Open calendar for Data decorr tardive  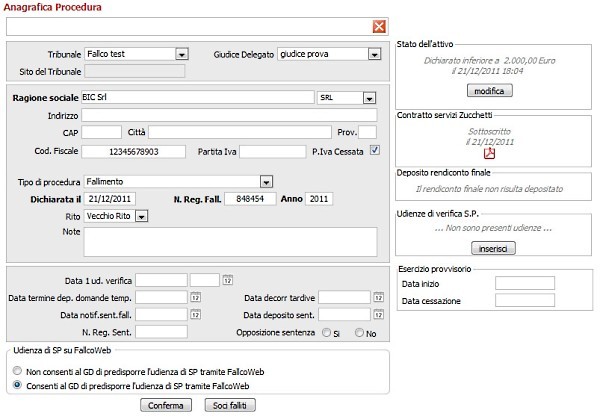click(x=378, y=297)
